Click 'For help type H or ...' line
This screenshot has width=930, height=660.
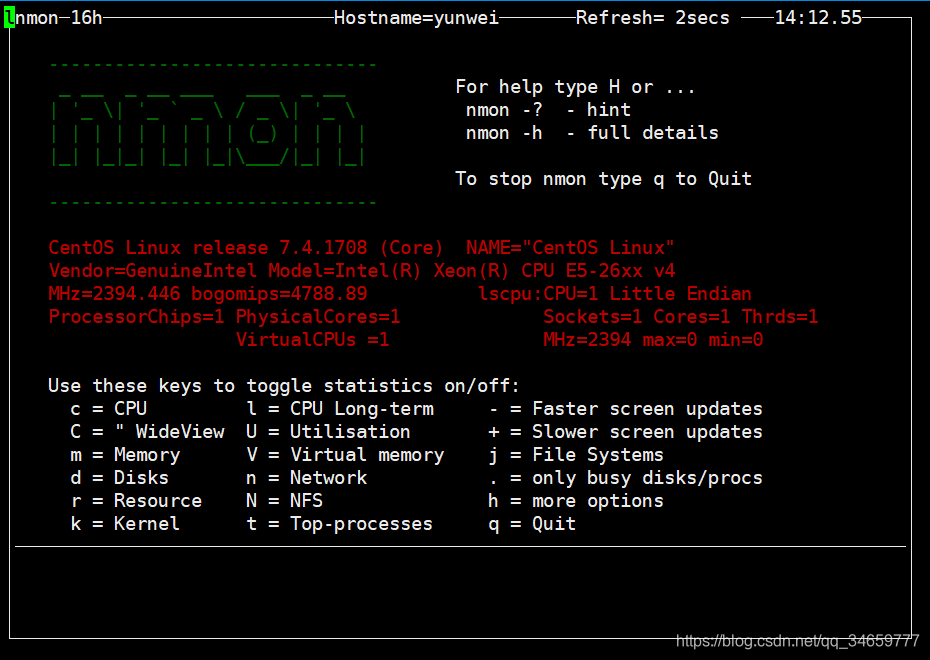575,87
